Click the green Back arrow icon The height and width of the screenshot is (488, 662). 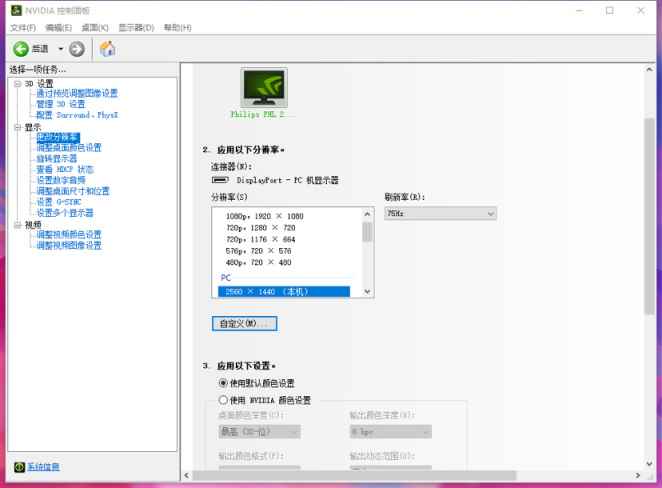[20, 49]
